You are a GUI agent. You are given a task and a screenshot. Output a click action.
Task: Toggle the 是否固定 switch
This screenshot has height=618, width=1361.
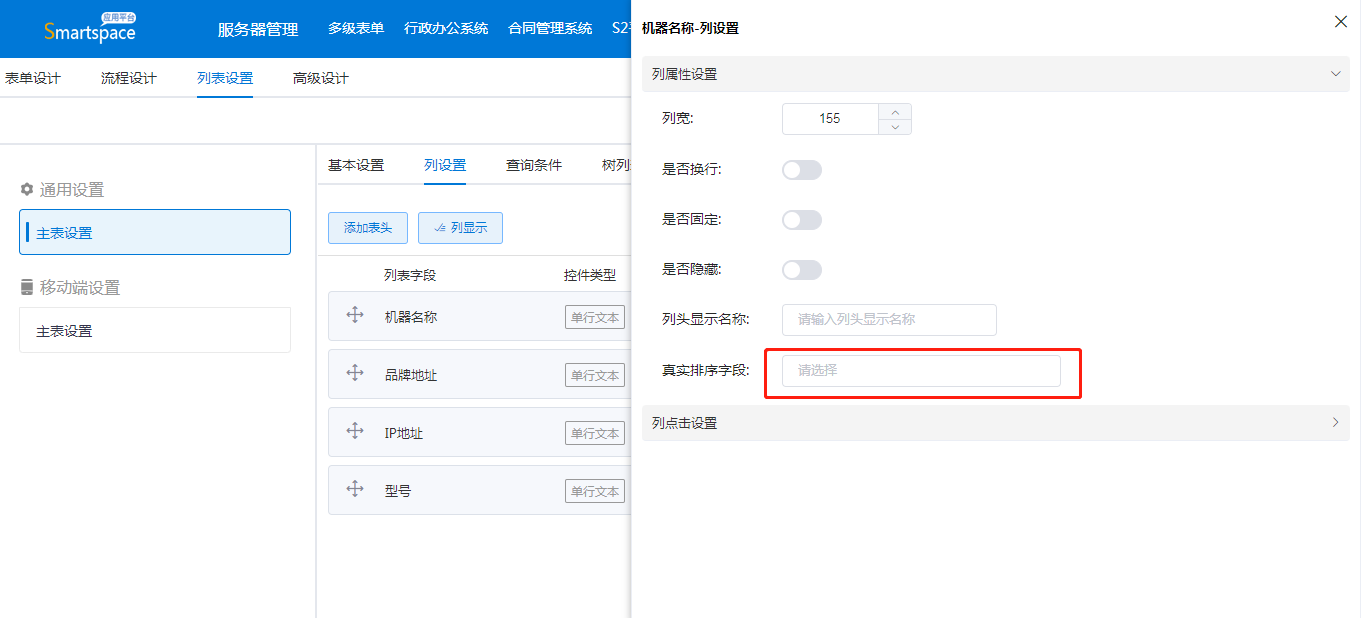point(802,220)
